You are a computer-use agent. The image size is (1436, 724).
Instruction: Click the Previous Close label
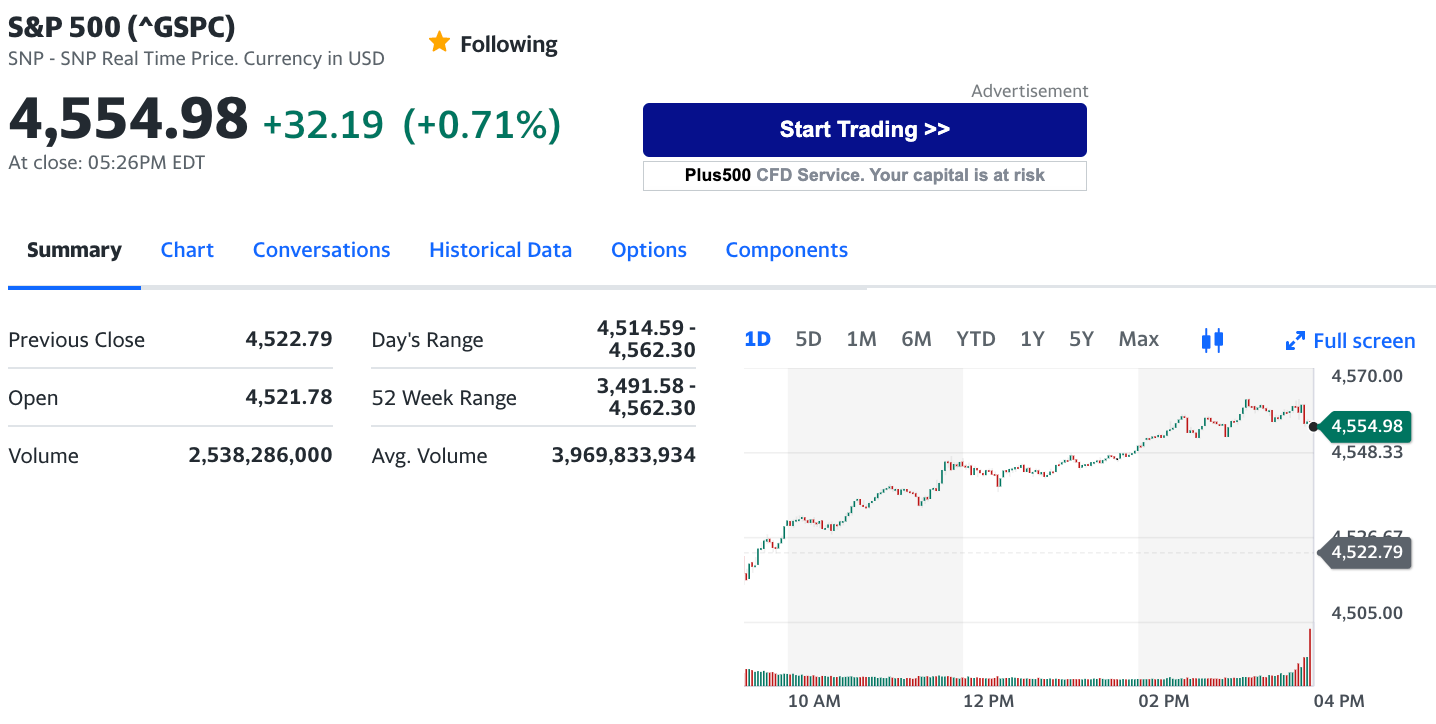tap(76, 340)
